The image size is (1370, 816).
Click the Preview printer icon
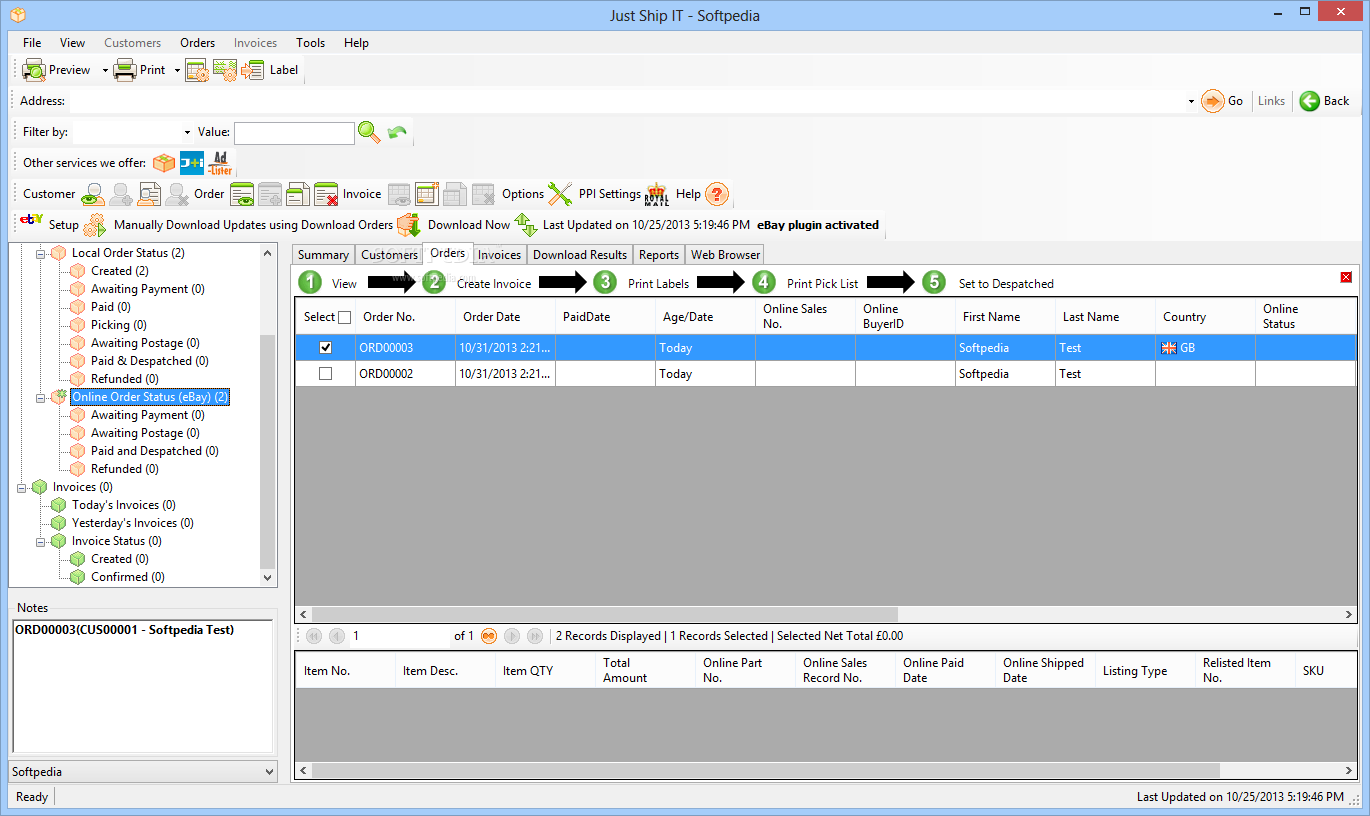tap(34, 70)
